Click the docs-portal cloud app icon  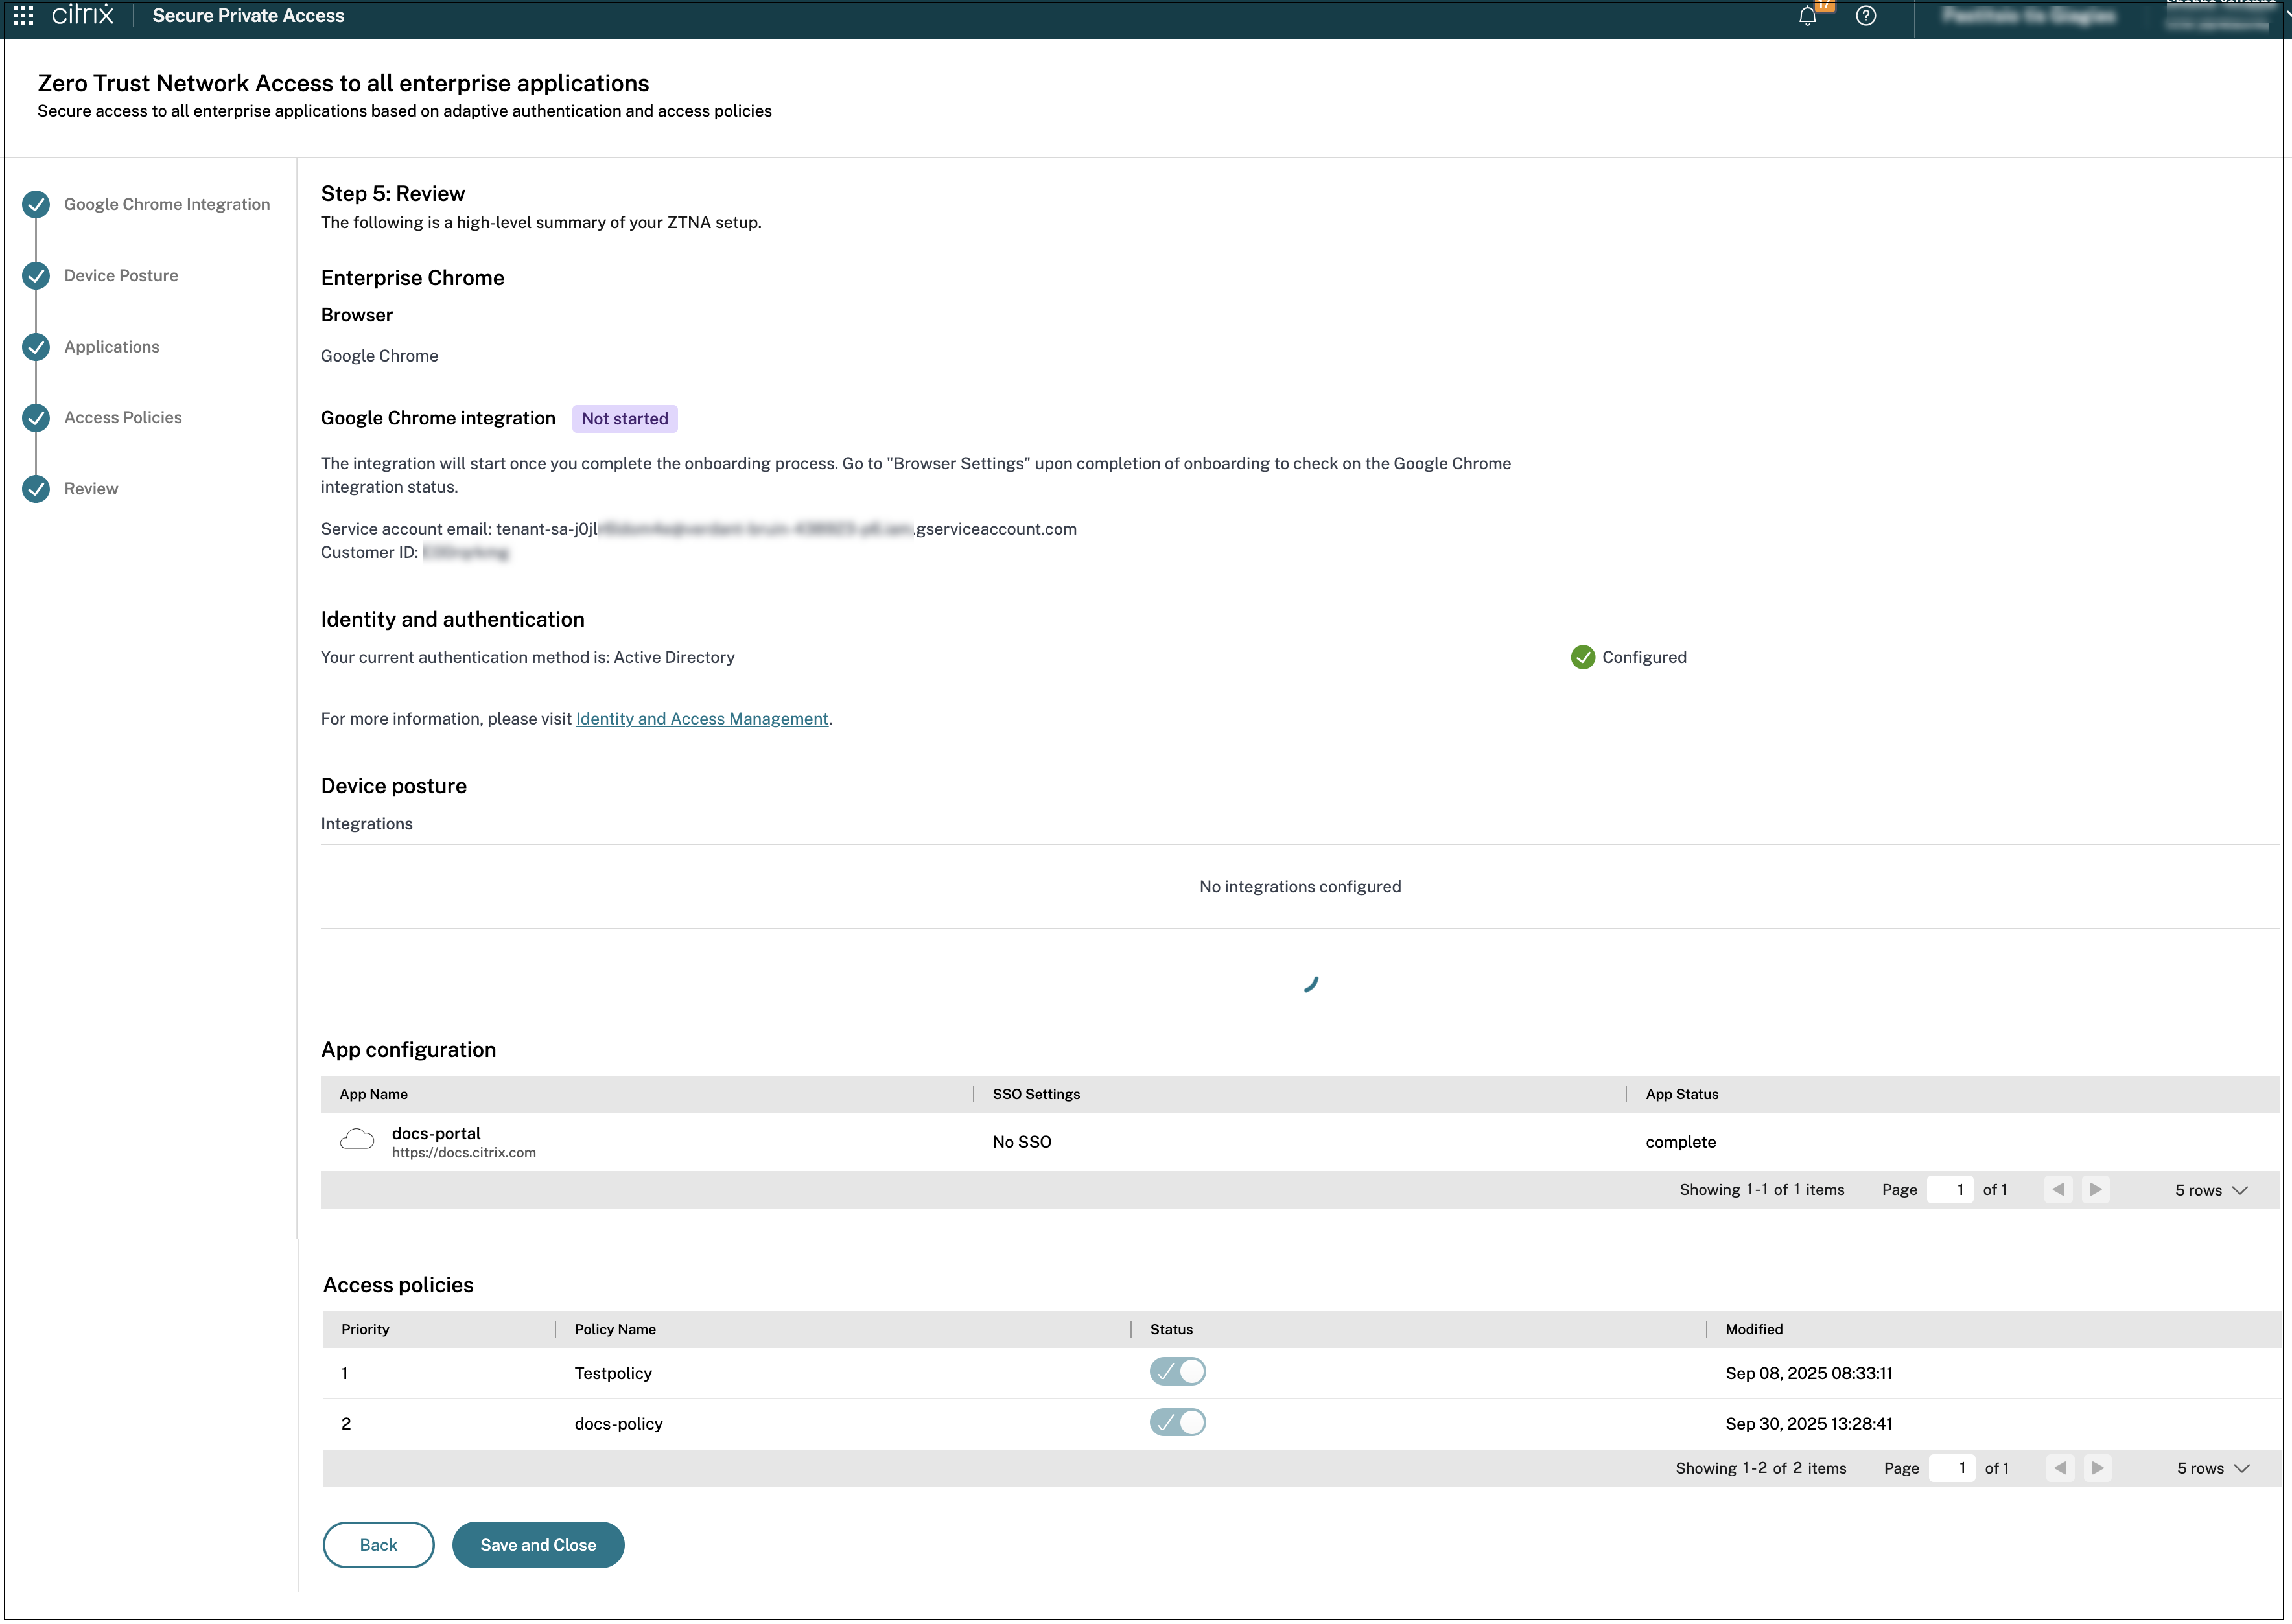click(357, 1140)
